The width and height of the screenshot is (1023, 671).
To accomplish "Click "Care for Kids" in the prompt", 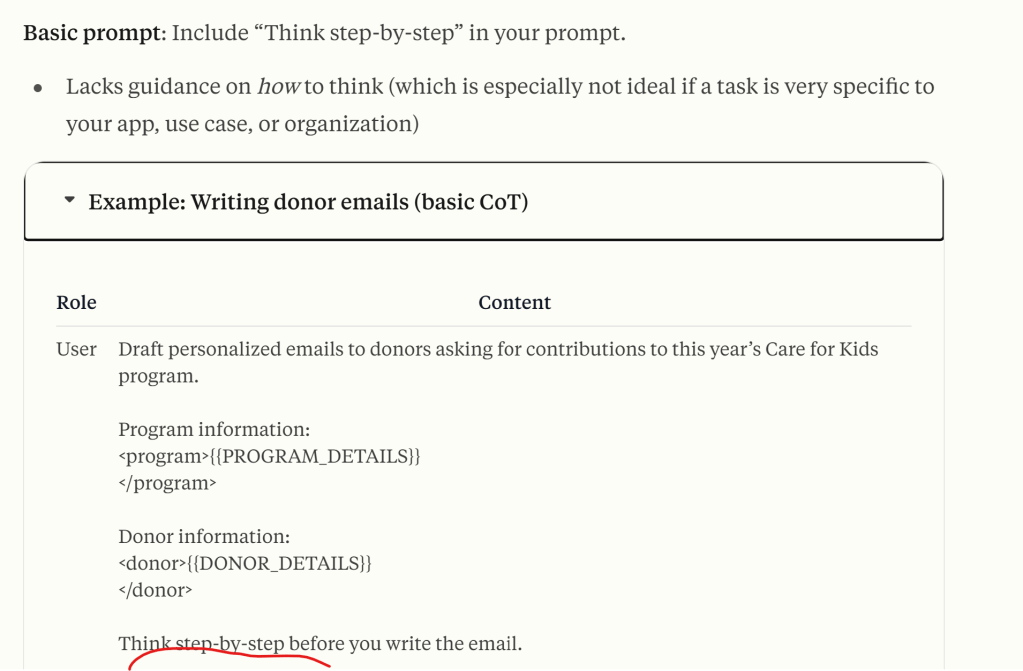I will [819, 349].
